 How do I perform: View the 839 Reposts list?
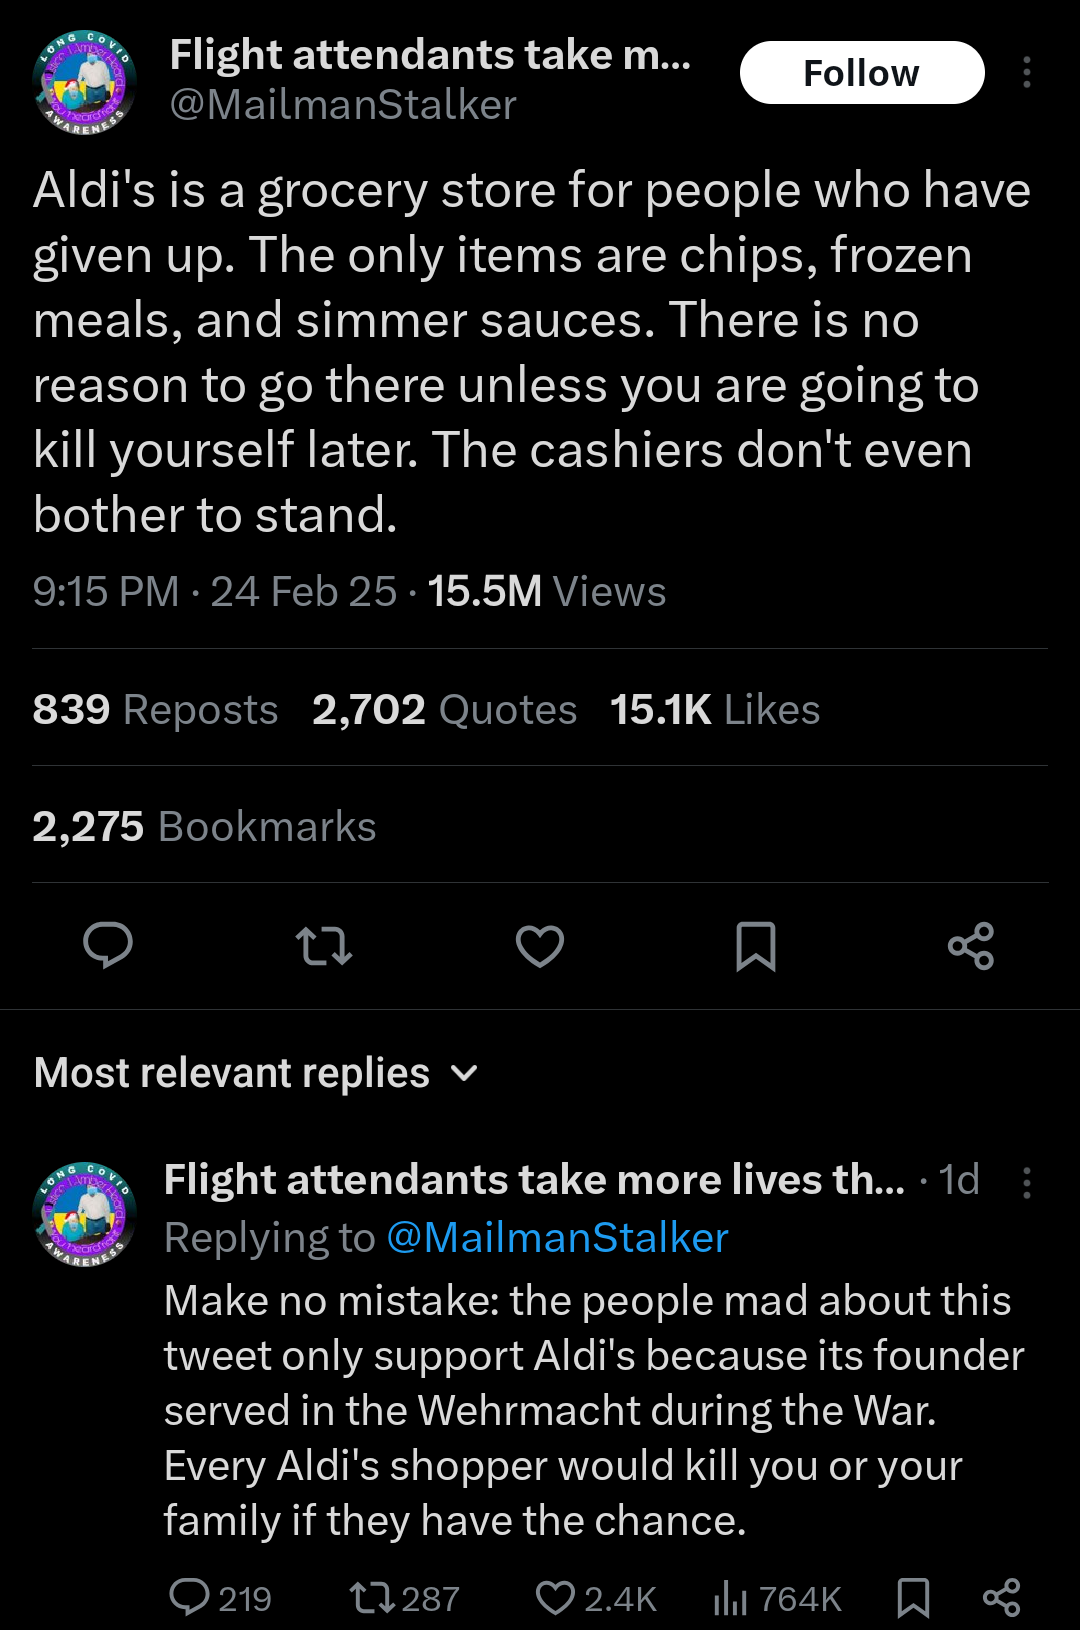(155, 710)
